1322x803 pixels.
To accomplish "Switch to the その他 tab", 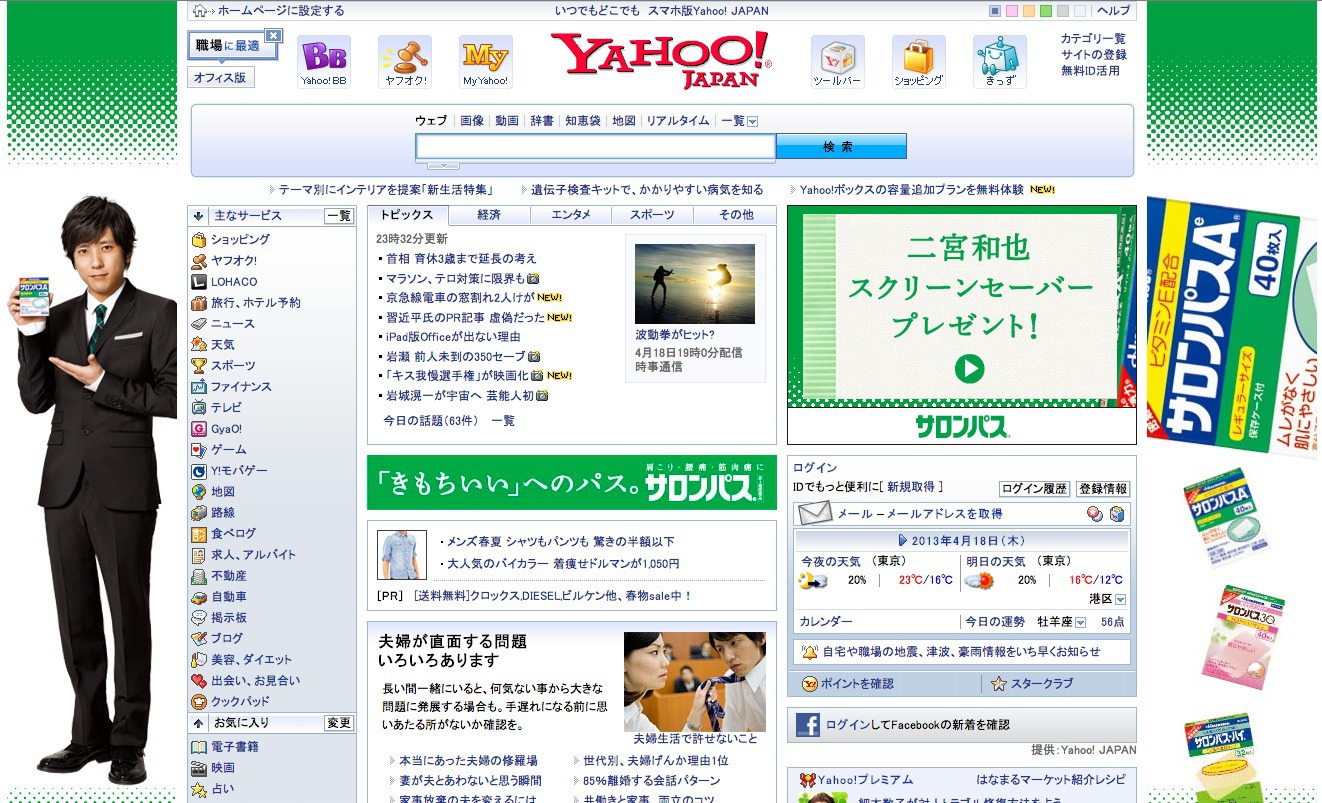I will pos(735,215).
